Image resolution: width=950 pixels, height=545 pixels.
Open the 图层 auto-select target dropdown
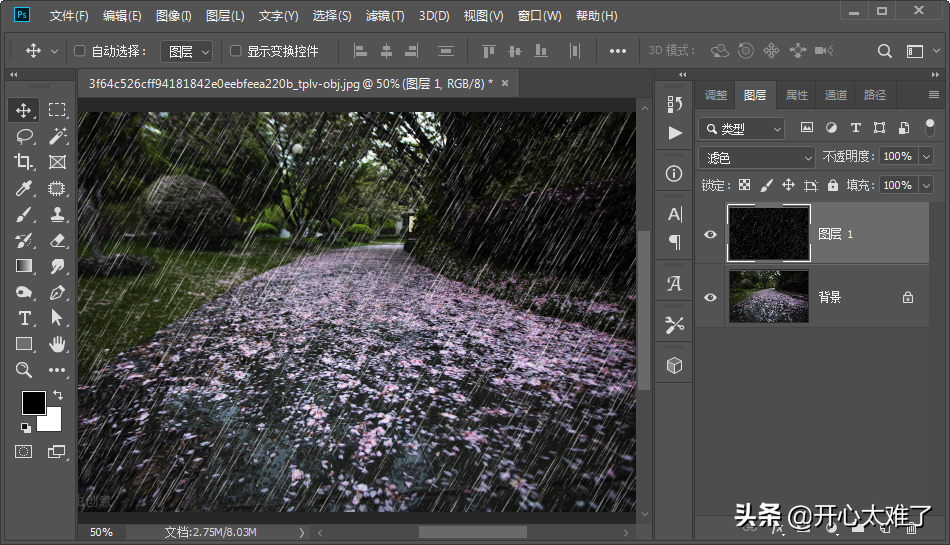[187, 52]
